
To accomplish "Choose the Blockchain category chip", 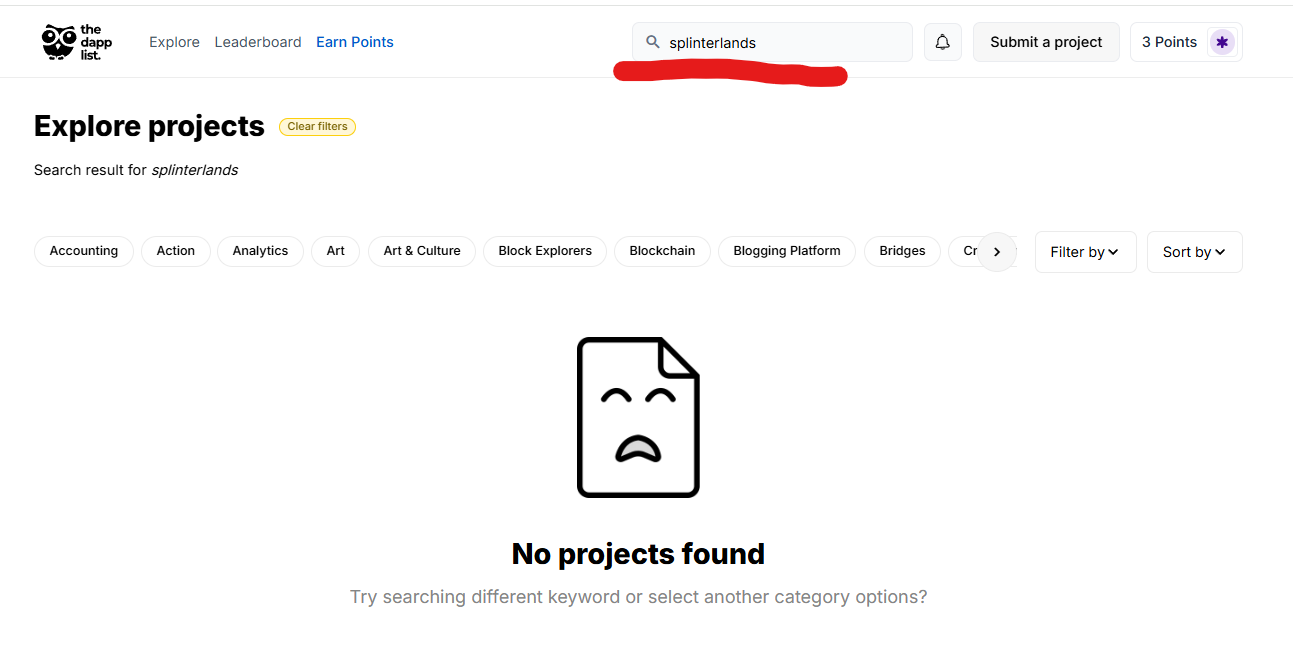I will [x=662, y=251].
